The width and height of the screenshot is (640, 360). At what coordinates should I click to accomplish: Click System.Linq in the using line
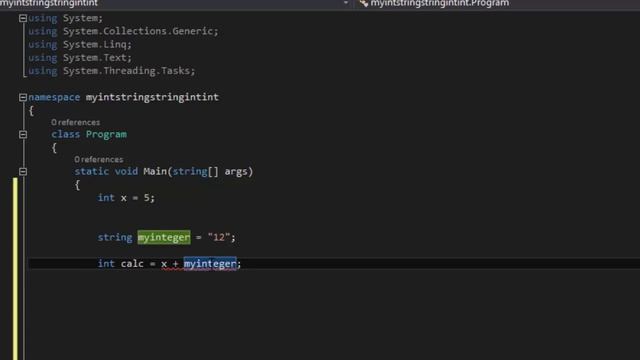pos(95,44)
